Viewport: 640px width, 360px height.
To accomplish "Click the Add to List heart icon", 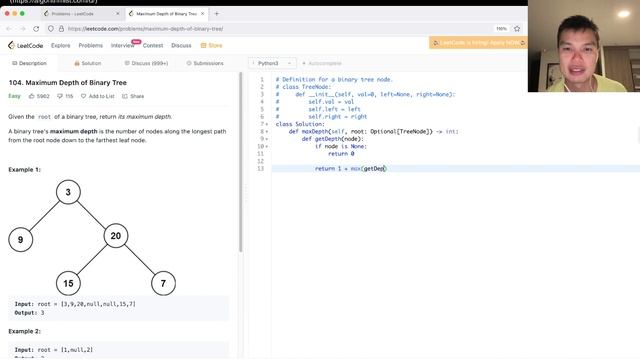I will tap(83, 96).
